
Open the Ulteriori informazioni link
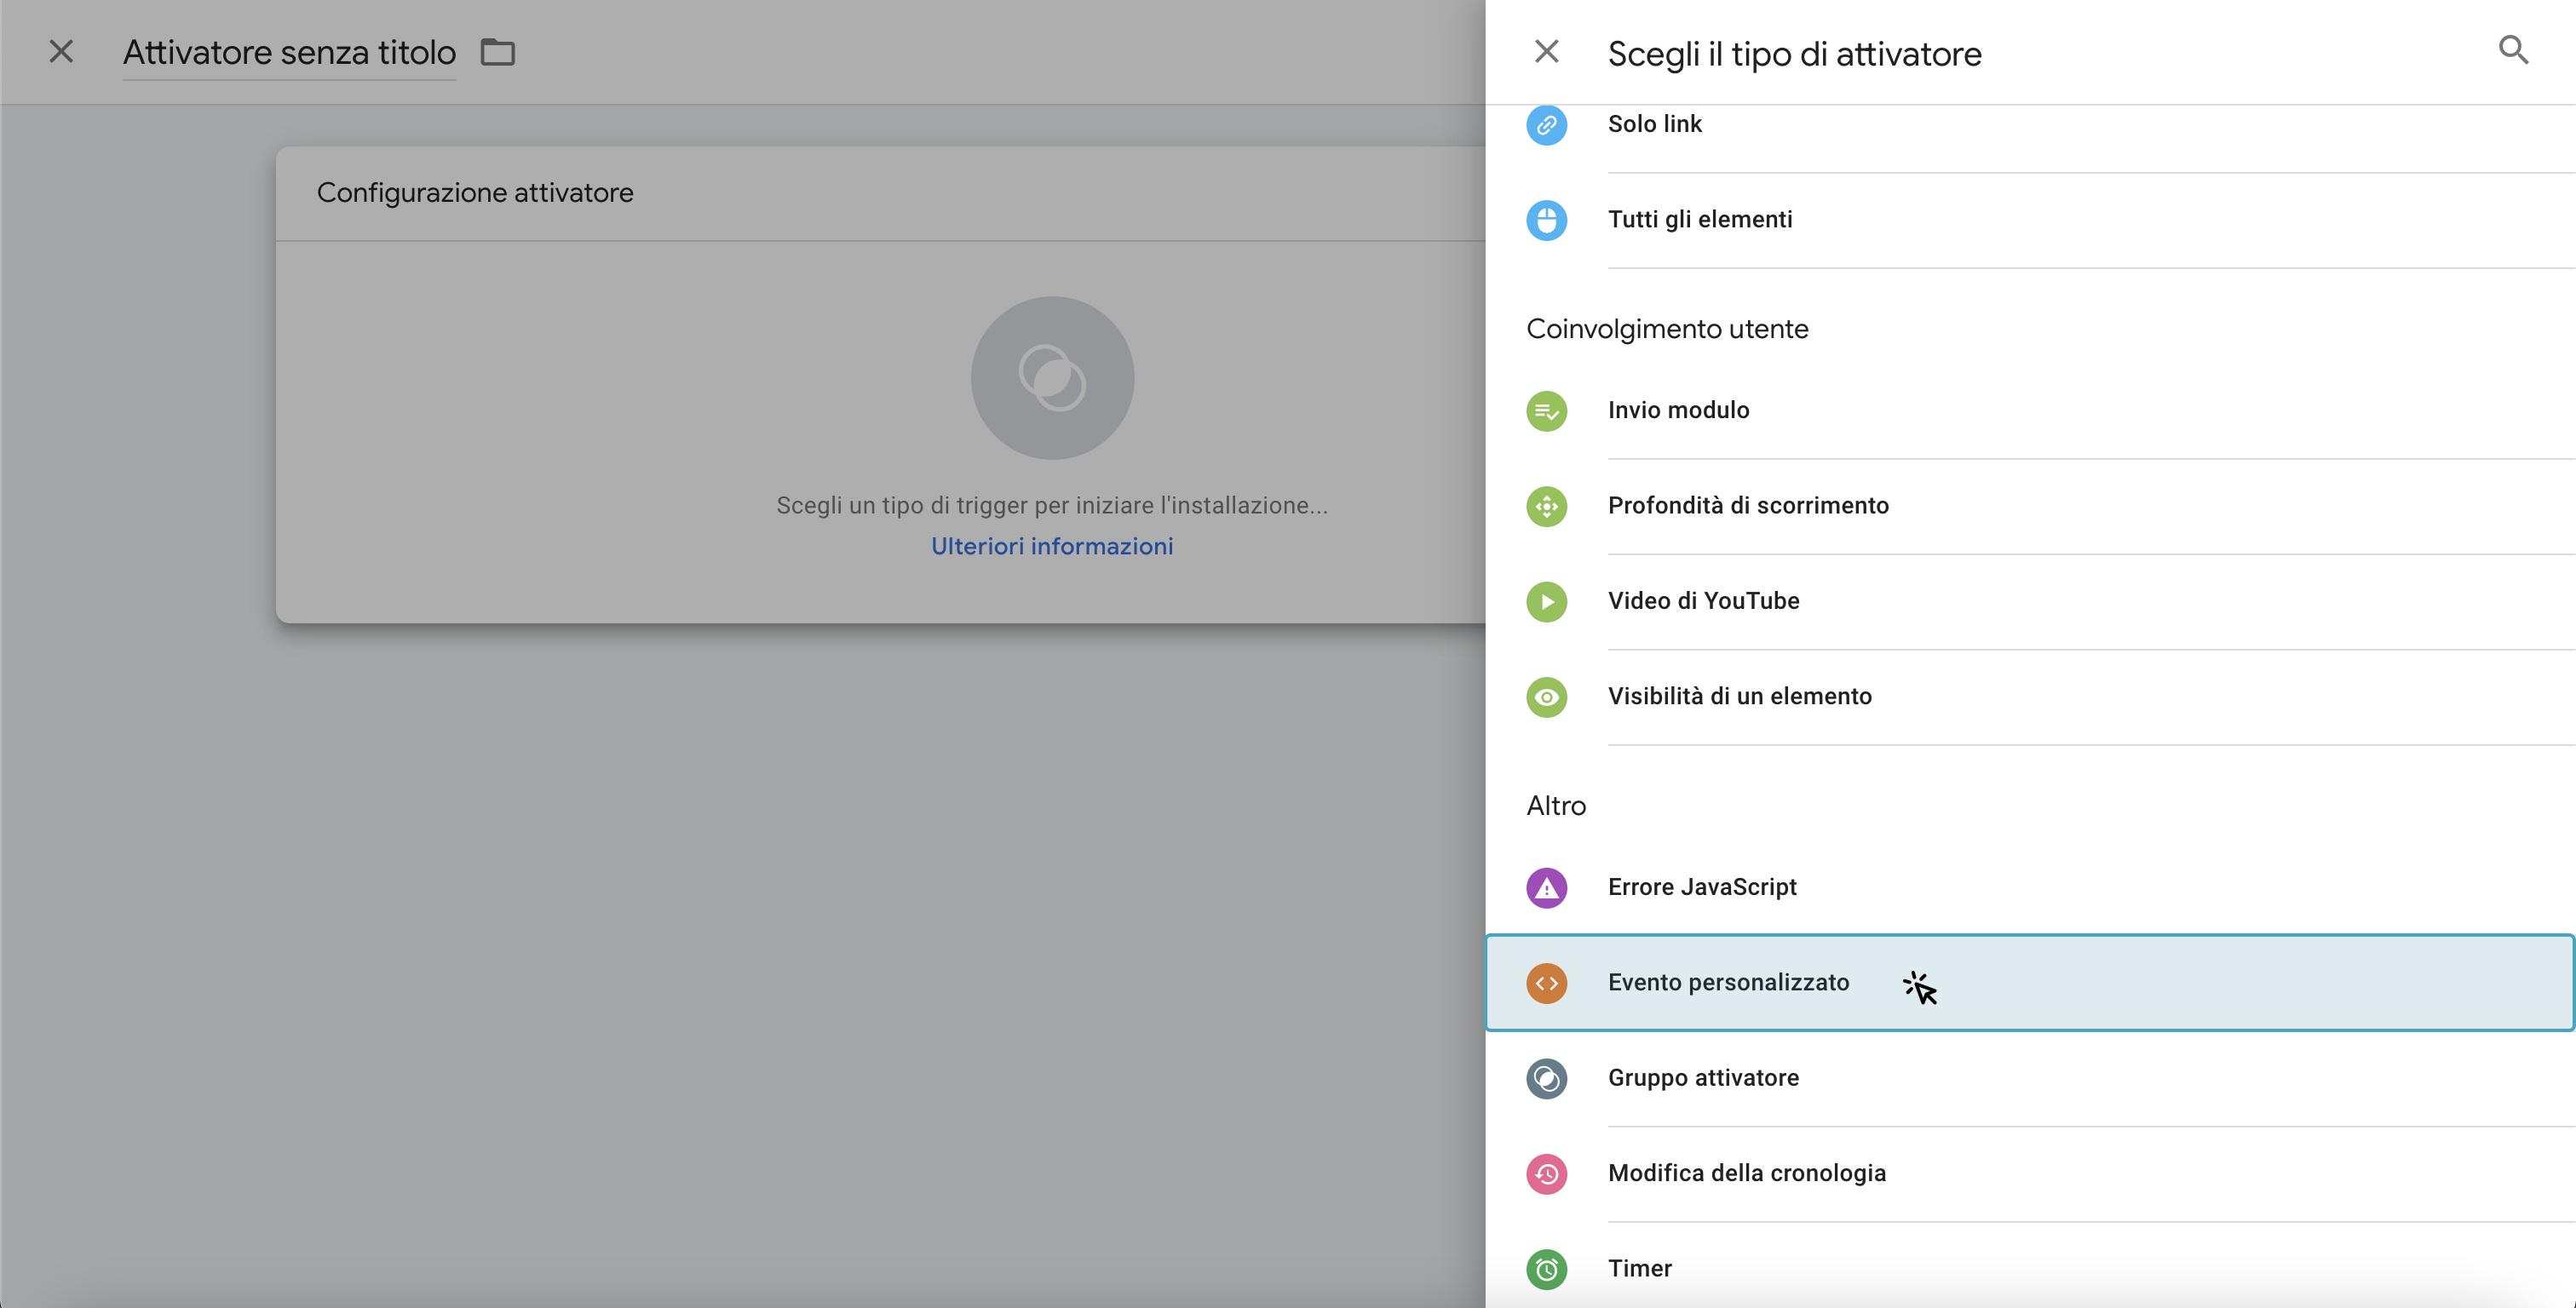[1052, 546]
